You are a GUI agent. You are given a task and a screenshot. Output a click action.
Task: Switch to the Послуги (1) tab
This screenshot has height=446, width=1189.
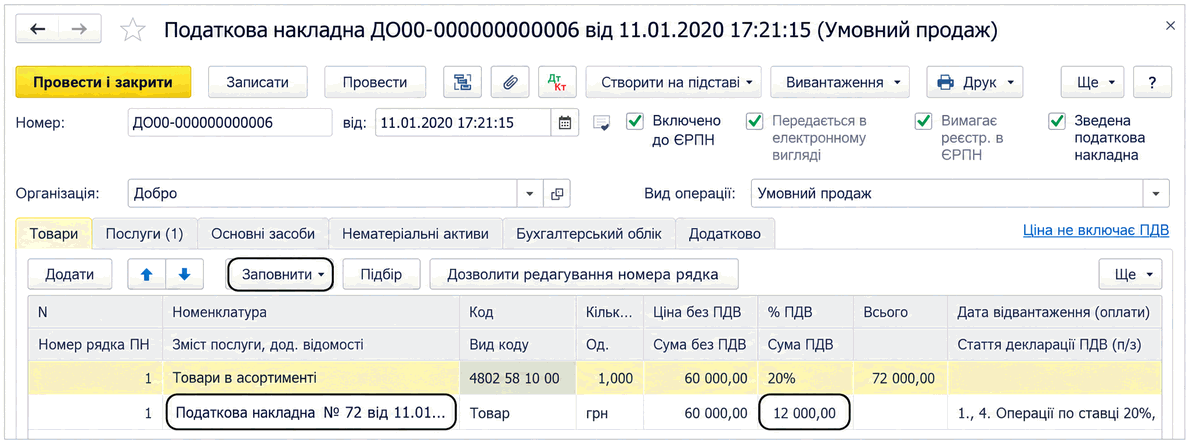(x=145, y=234)
